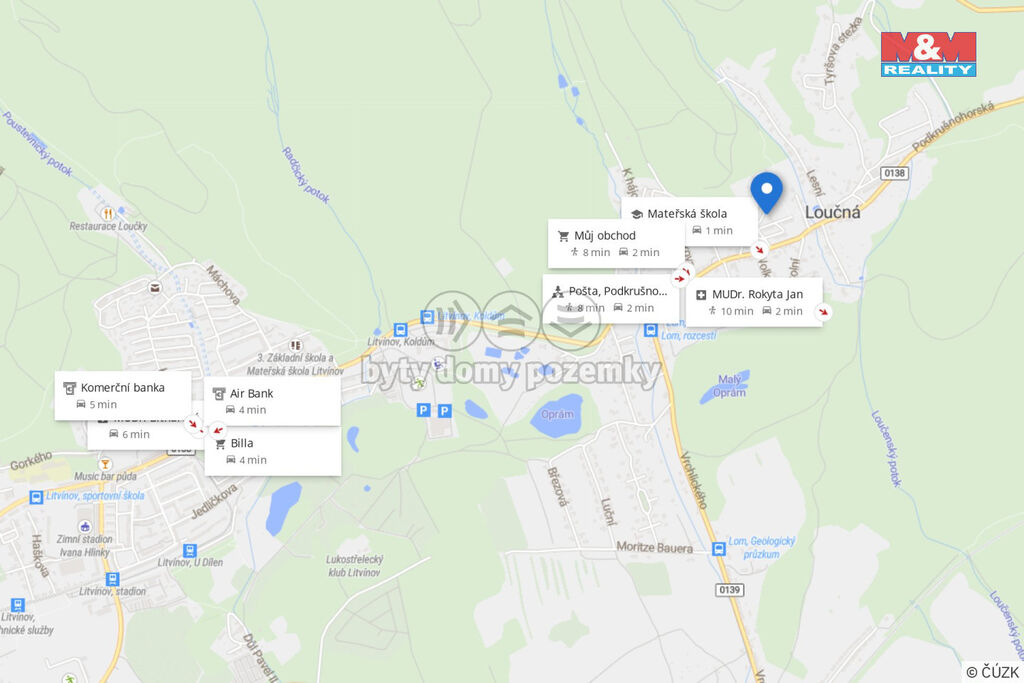The height and width of the screenshot is (683, 1024).
Task: Click the Music bar půda cocktail icon
Action: [x=104, y=464]
